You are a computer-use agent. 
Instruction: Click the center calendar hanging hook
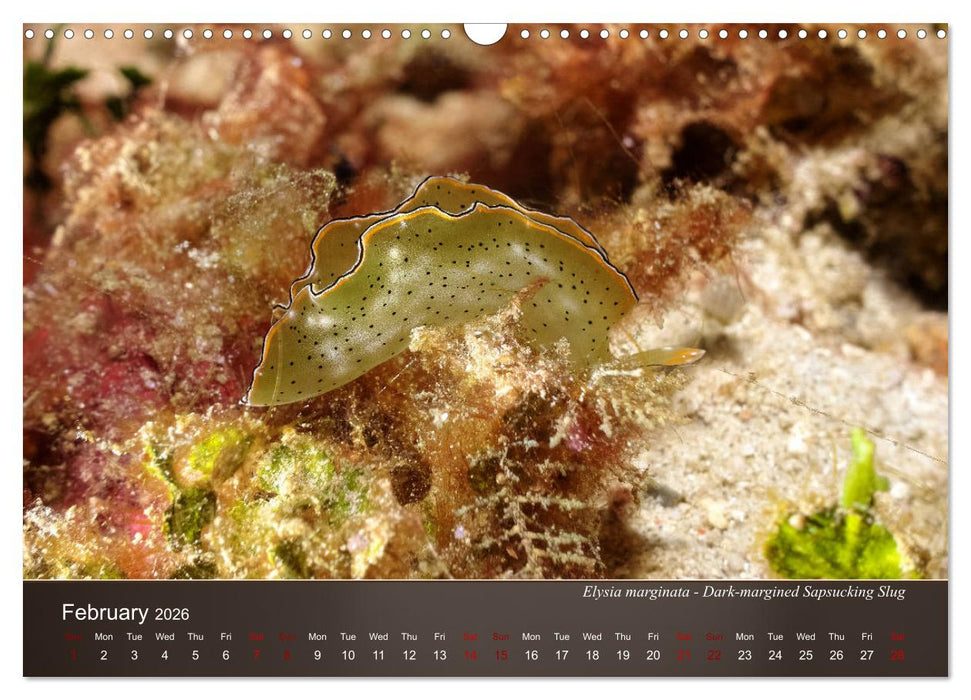tap(485, 30)
